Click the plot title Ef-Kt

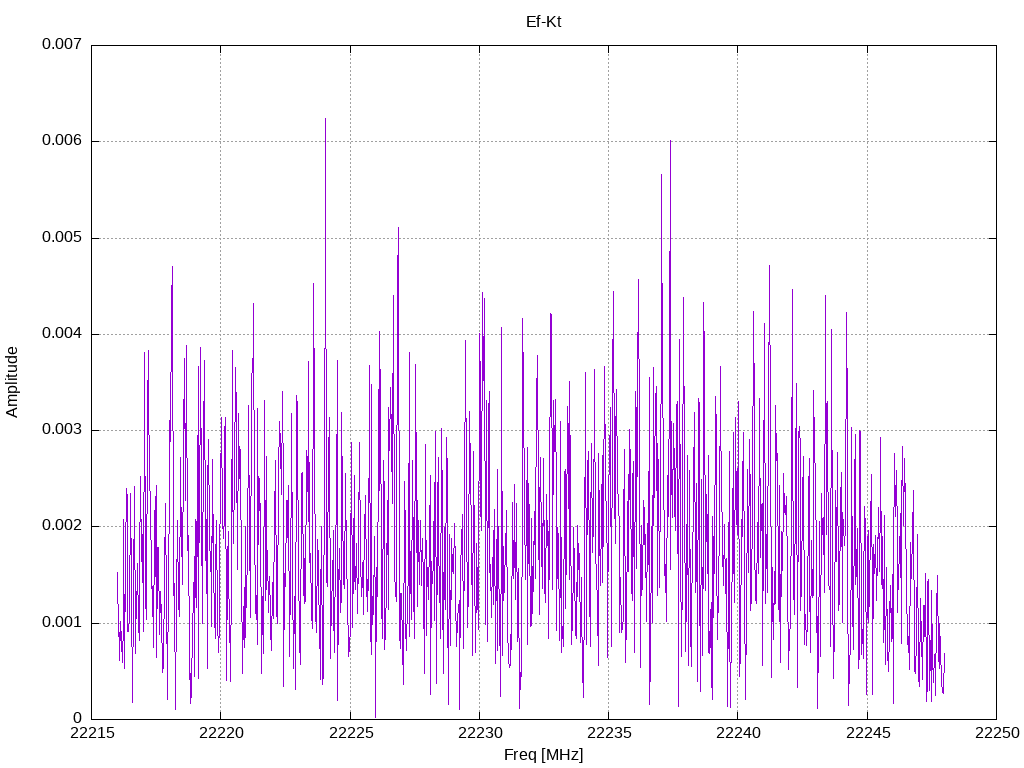coord(543,22)
